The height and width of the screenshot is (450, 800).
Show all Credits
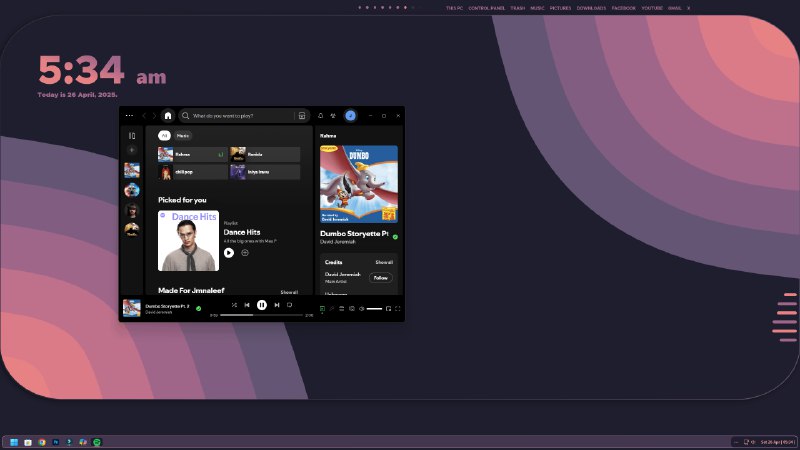[x=384, y=262]
